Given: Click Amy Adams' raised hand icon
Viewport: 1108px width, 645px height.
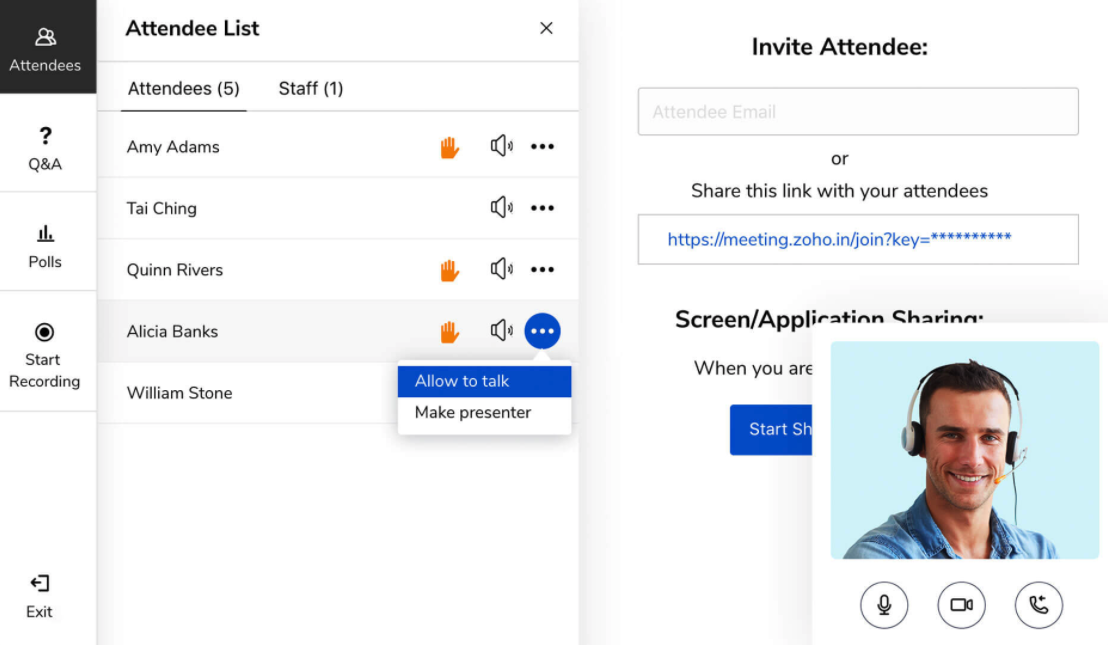Looking at the screenshot, I should 449,147.
